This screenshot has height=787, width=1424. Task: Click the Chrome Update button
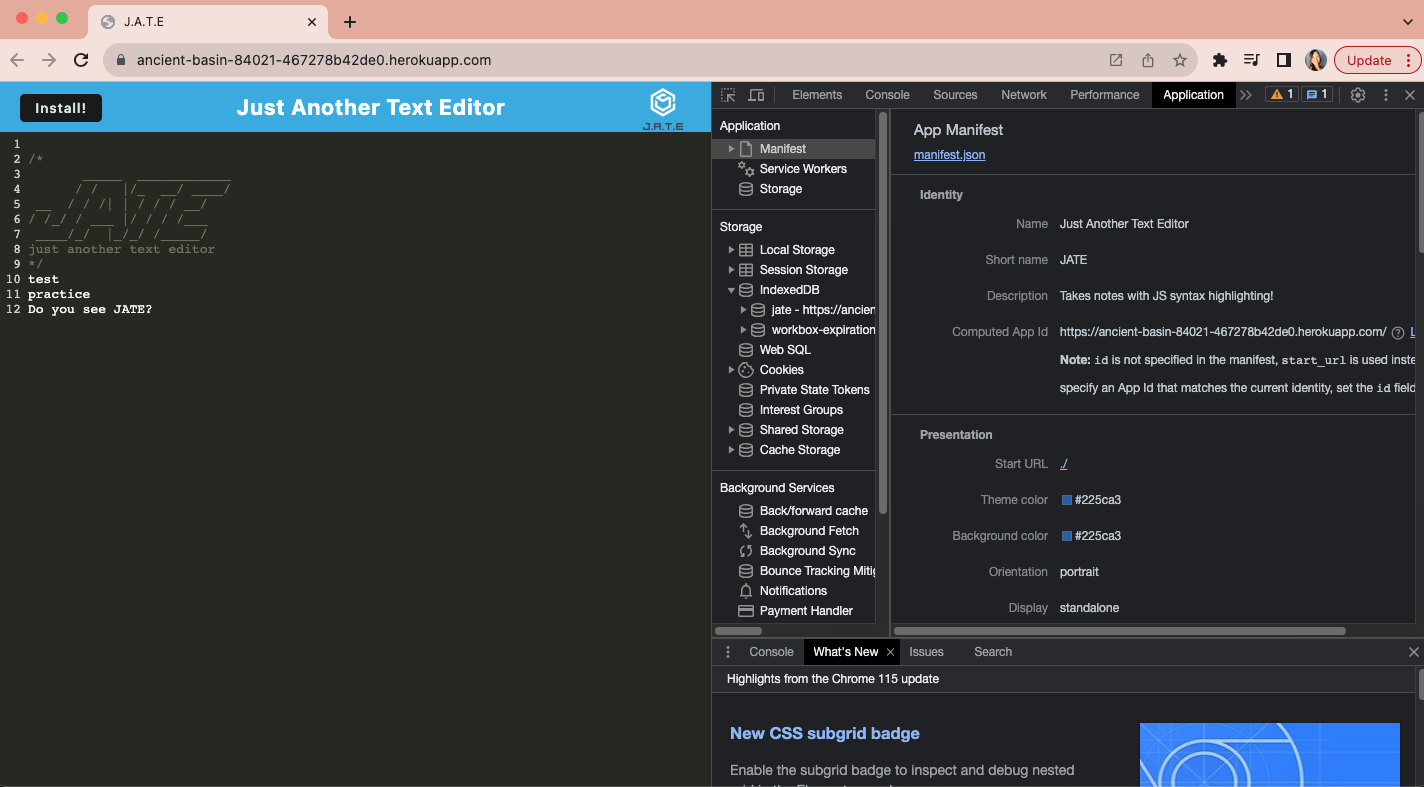coord(1377,60)
